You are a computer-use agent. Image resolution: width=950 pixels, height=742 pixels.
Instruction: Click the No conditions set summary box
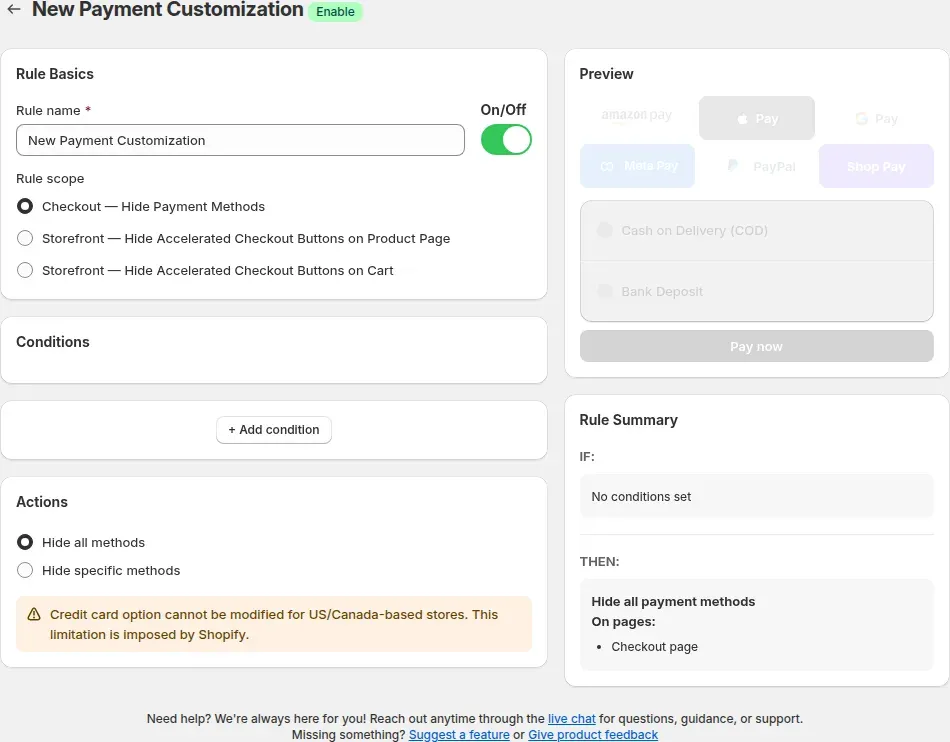[757, 496]
